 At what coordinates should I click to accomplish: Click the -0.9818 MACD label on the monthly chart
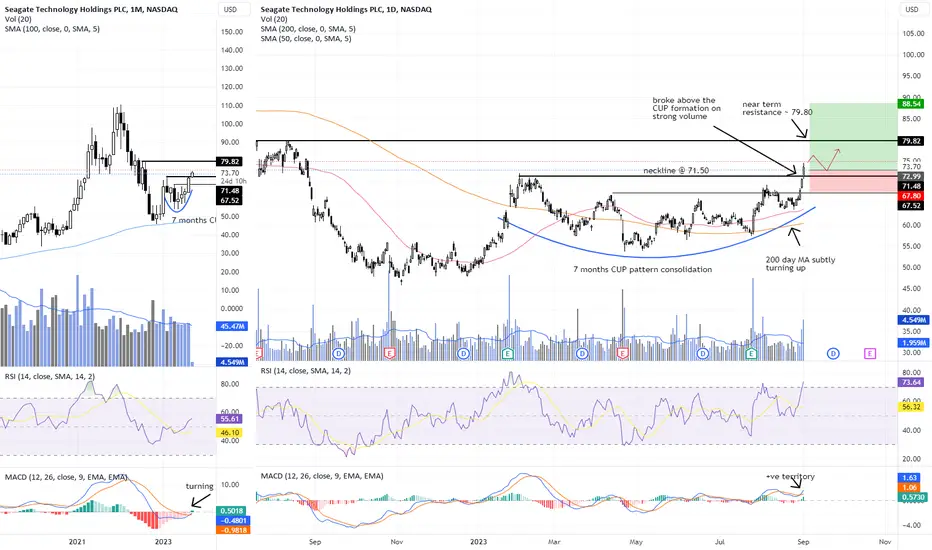(233, 530)
